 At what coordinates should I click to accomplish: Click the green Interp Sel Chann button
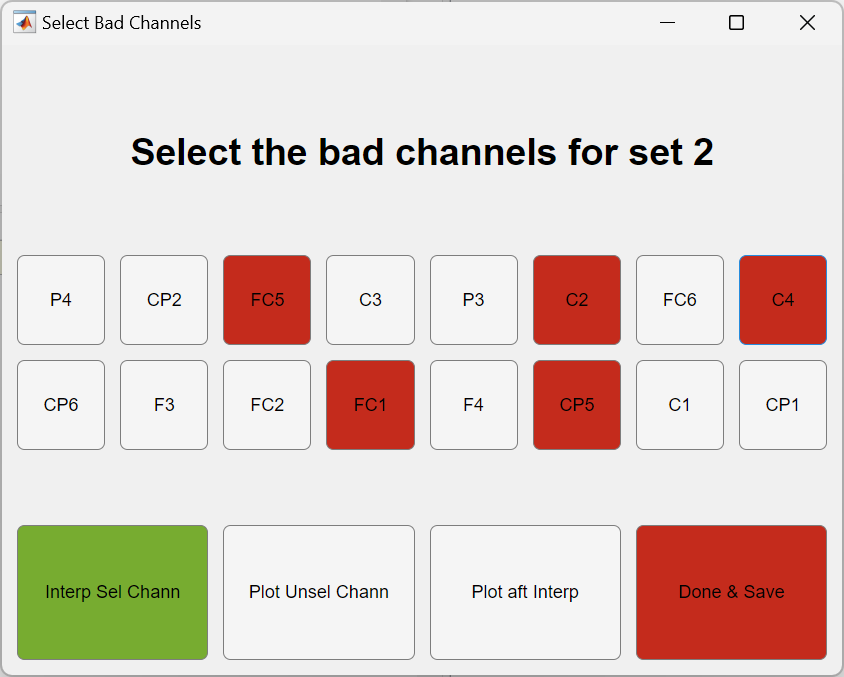tap(112, 593)
